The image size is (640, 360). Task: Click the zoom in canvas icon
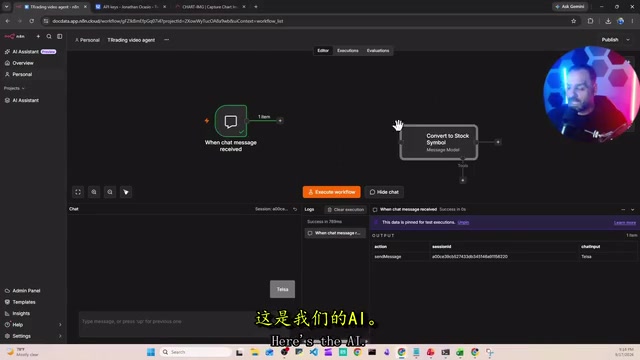point(94,192)
